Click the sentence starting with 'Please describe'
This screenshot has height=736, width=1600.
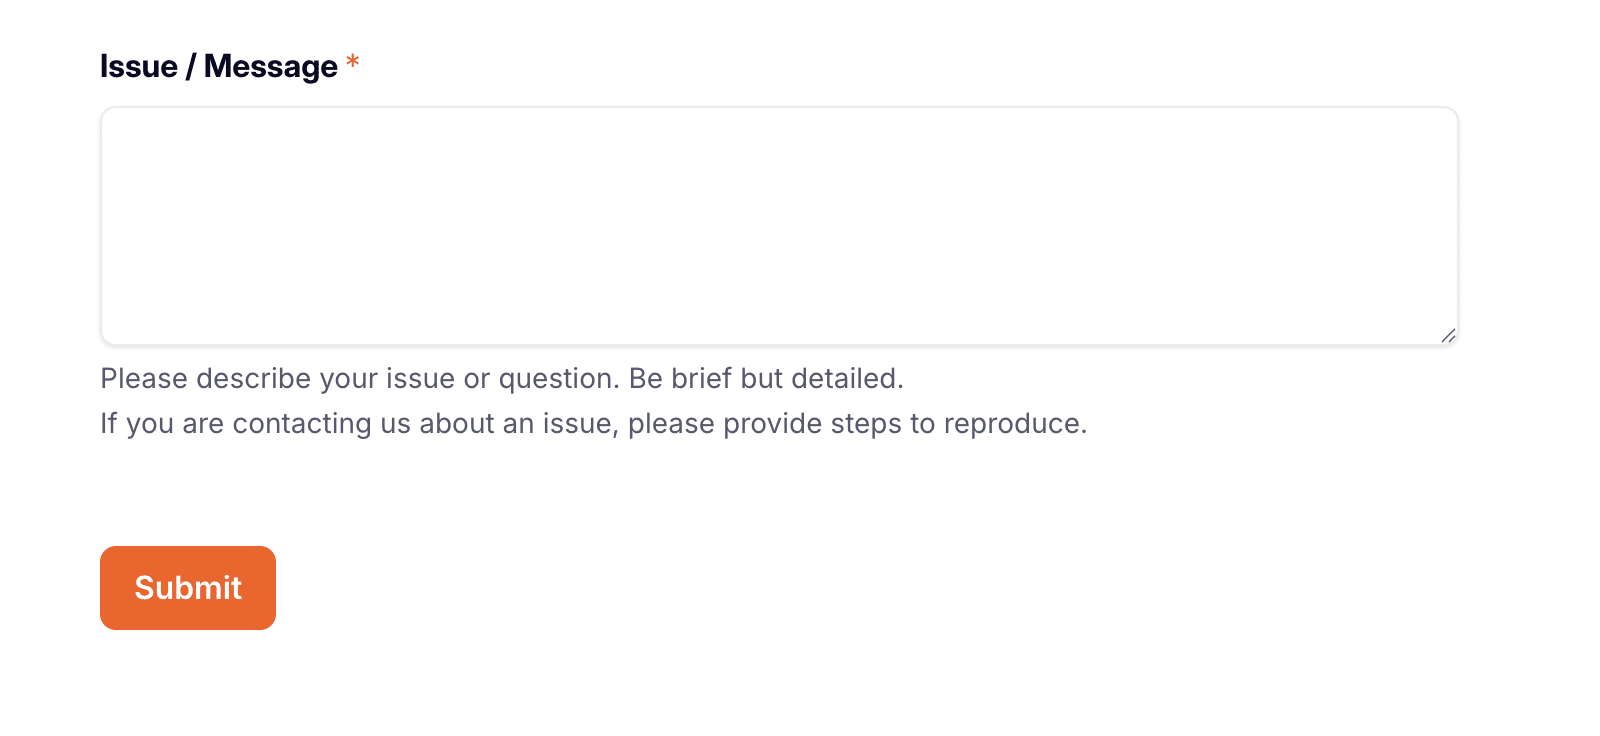(x=500, y=379)
